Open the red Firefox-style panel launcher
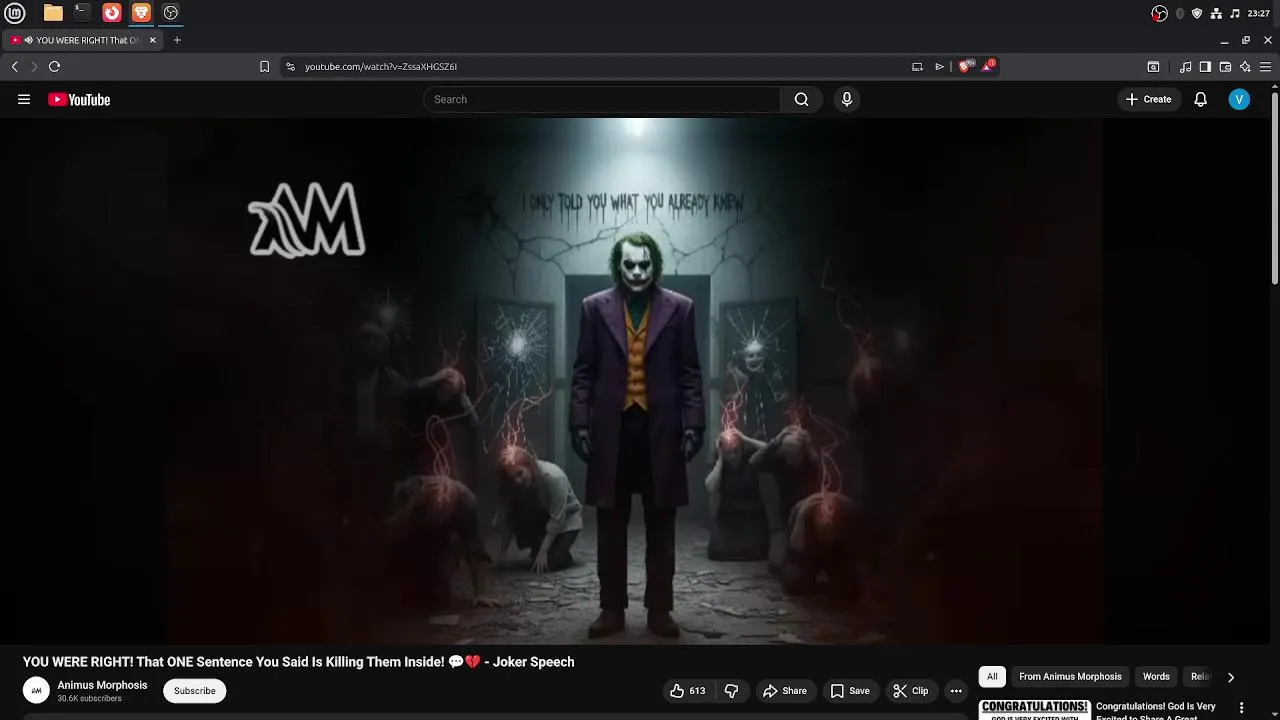Viewport: 1280px width, 720px height. click(112, 13)
